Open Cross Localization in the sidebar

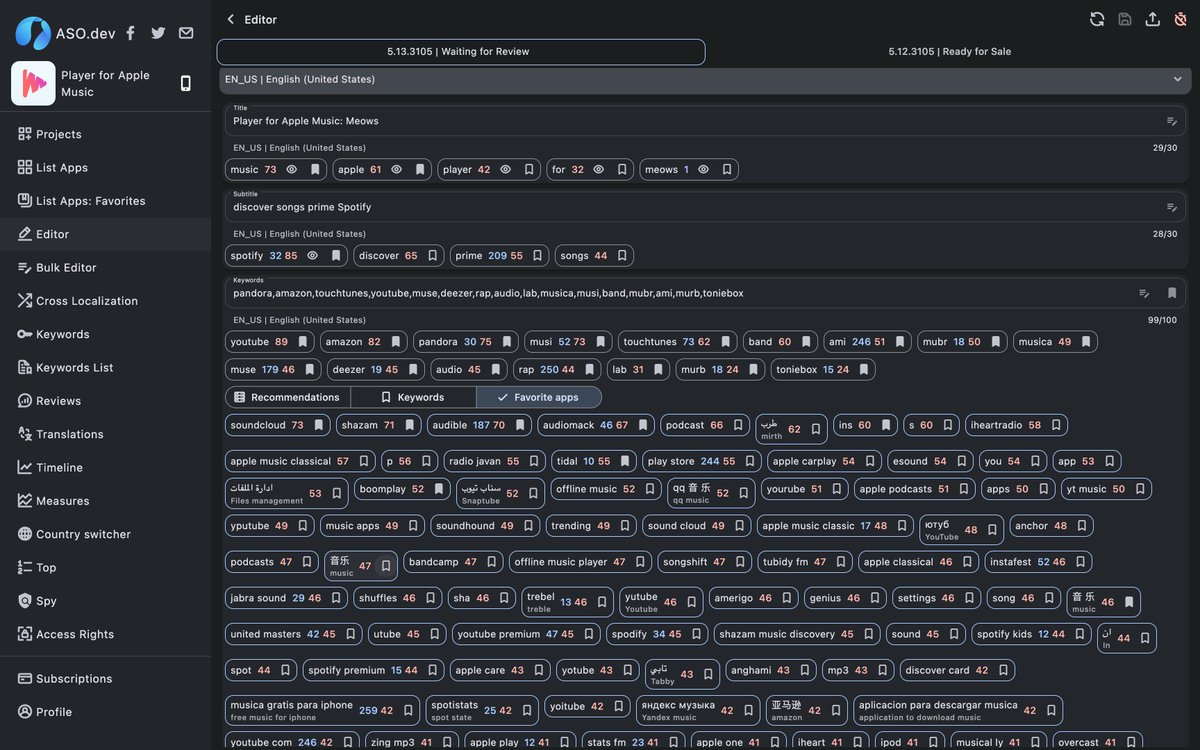[x=105, y=301]
